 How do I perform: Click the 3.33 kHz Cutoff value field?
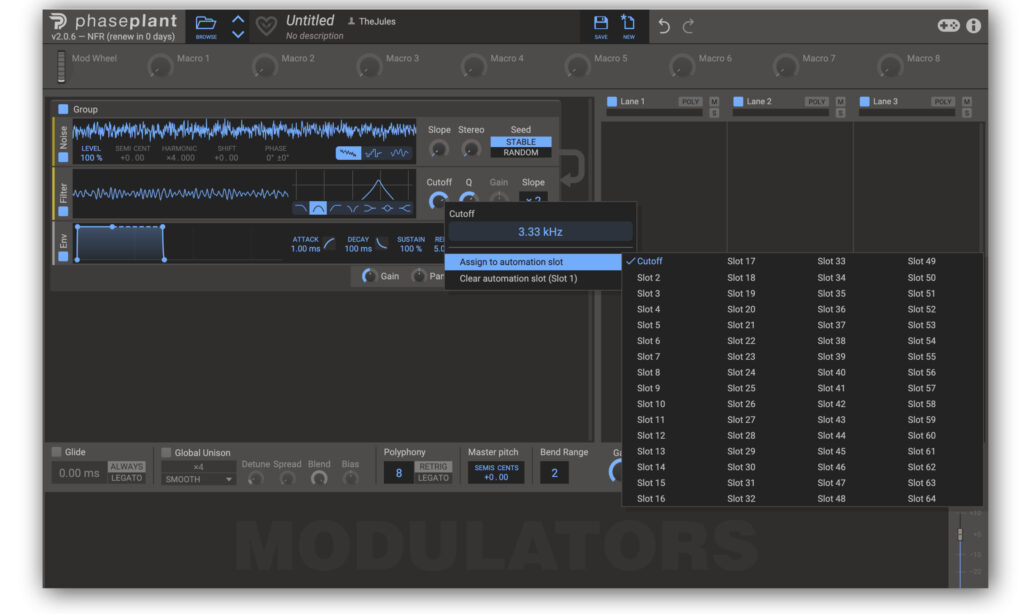540,232
